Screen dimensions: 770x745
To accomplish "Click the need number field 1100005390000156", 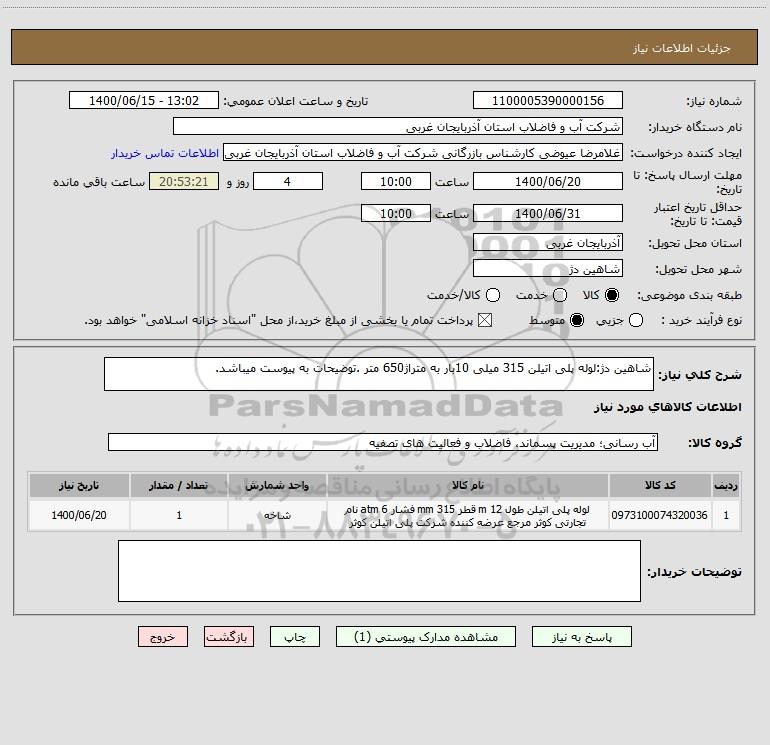I will [x=548, y=101].
